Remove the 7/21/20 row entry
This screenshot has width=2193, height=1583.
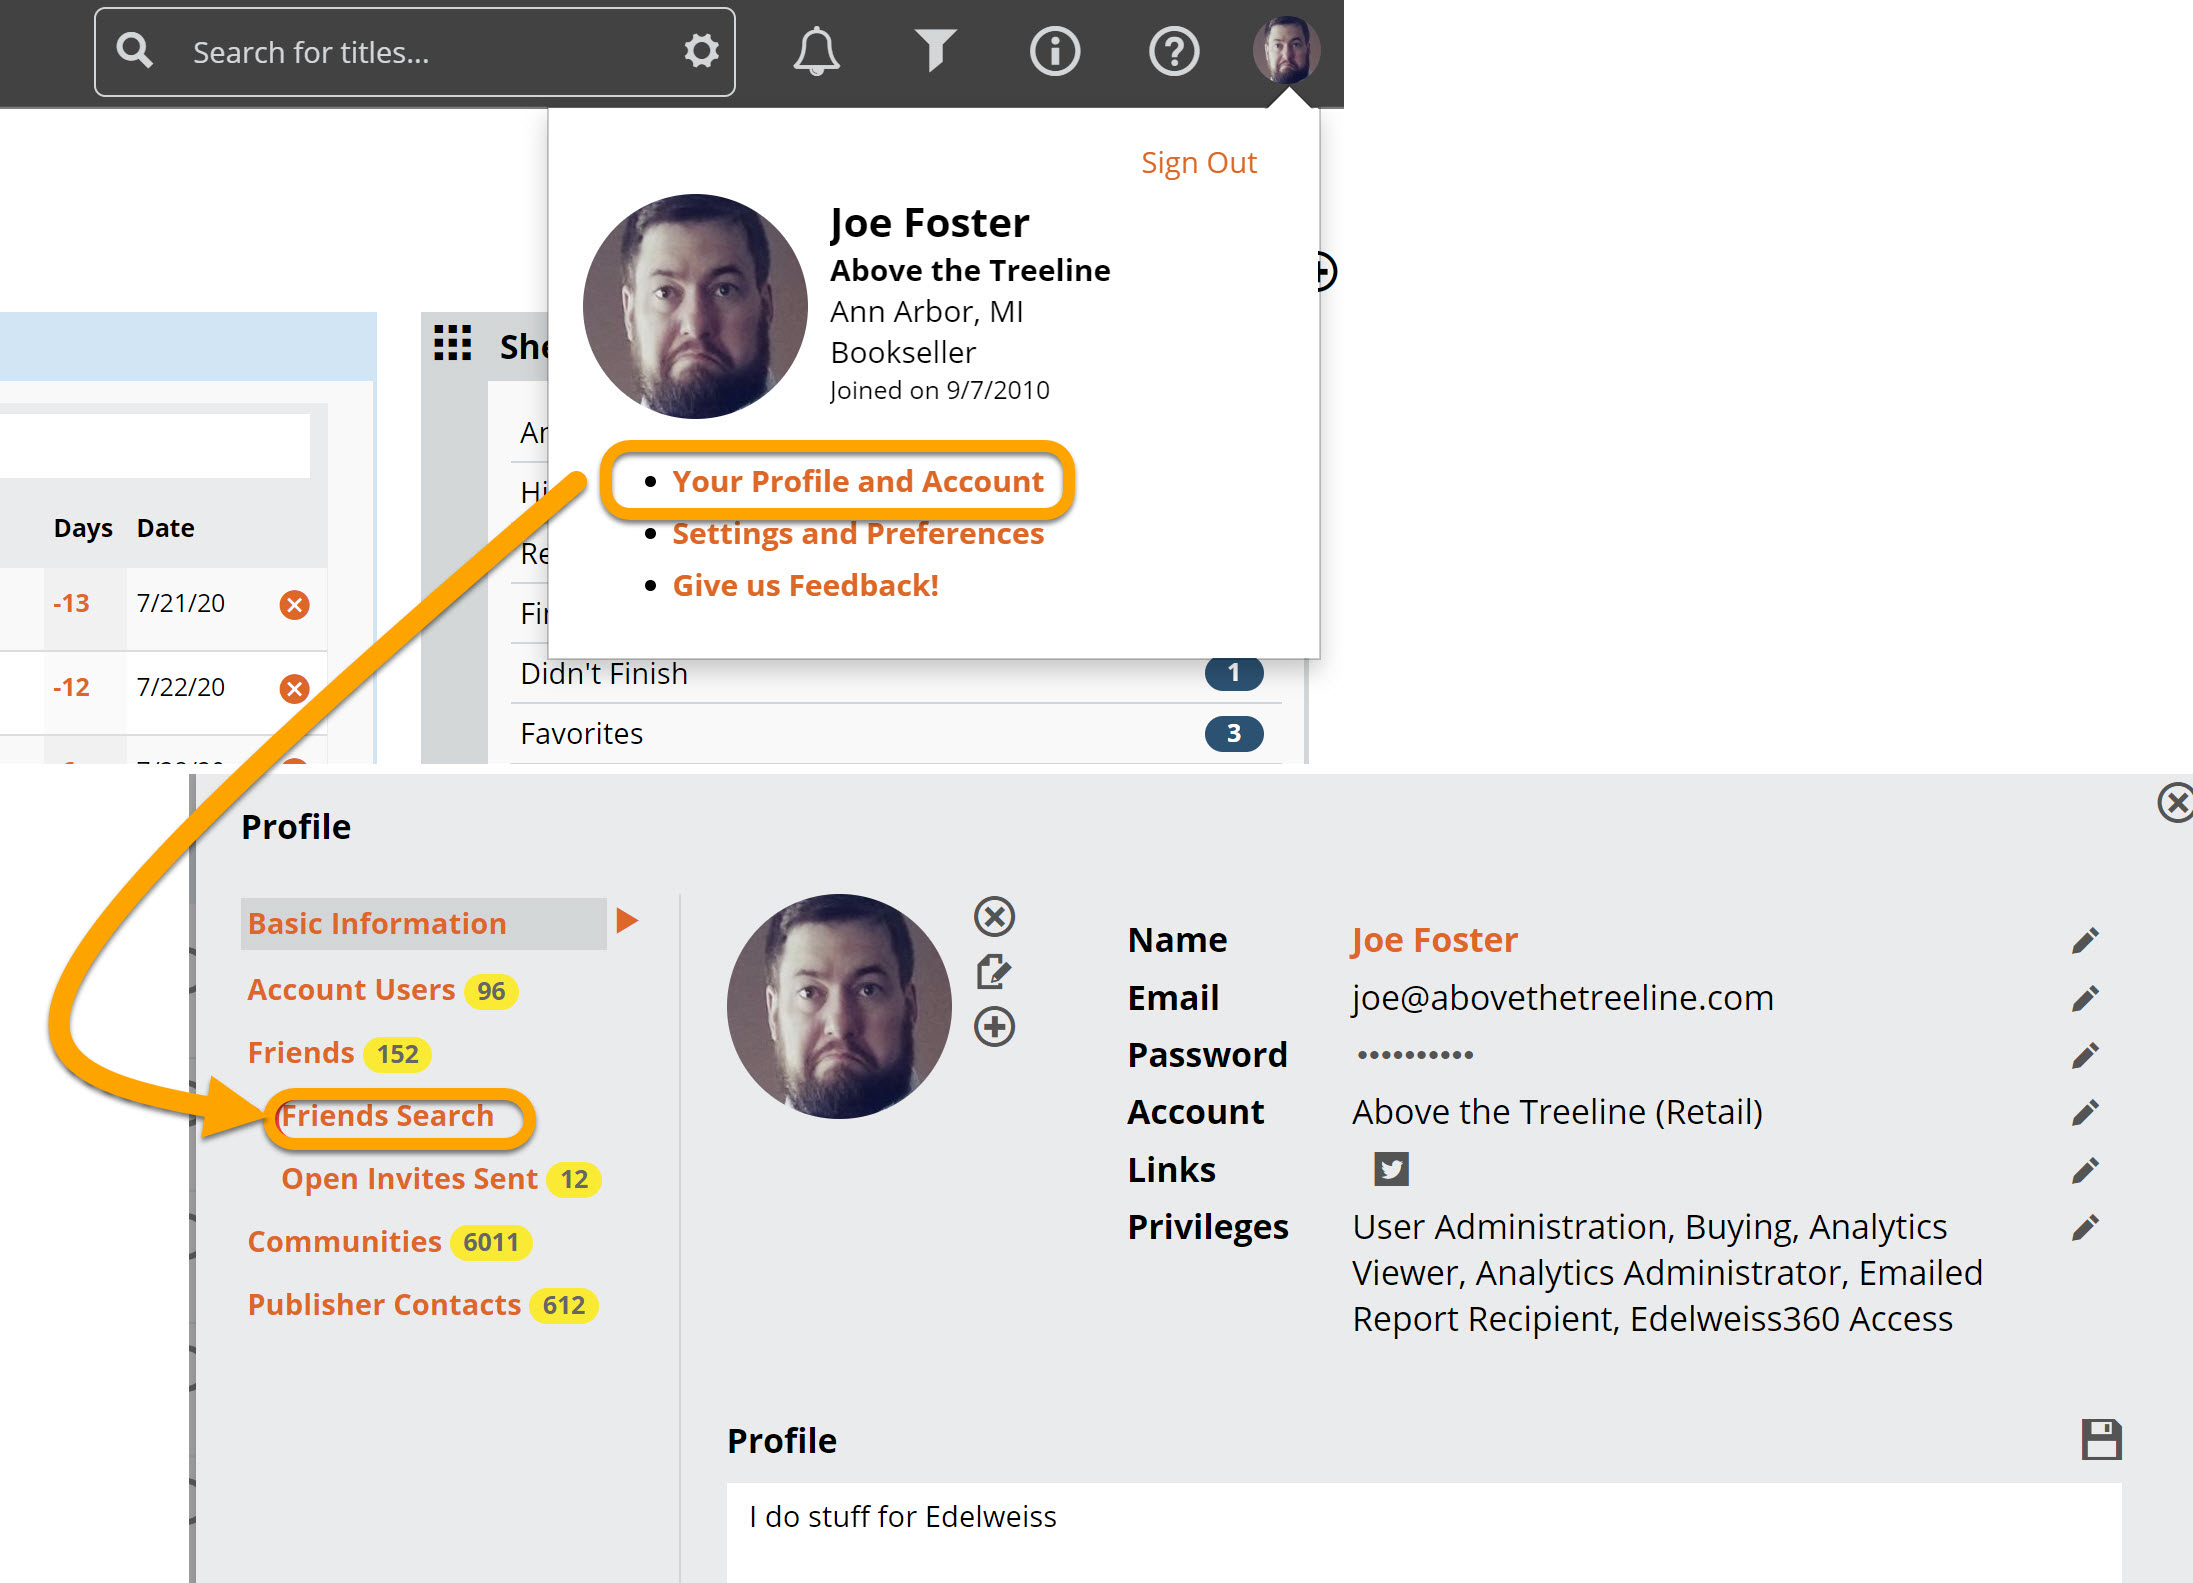coord(294,604)
